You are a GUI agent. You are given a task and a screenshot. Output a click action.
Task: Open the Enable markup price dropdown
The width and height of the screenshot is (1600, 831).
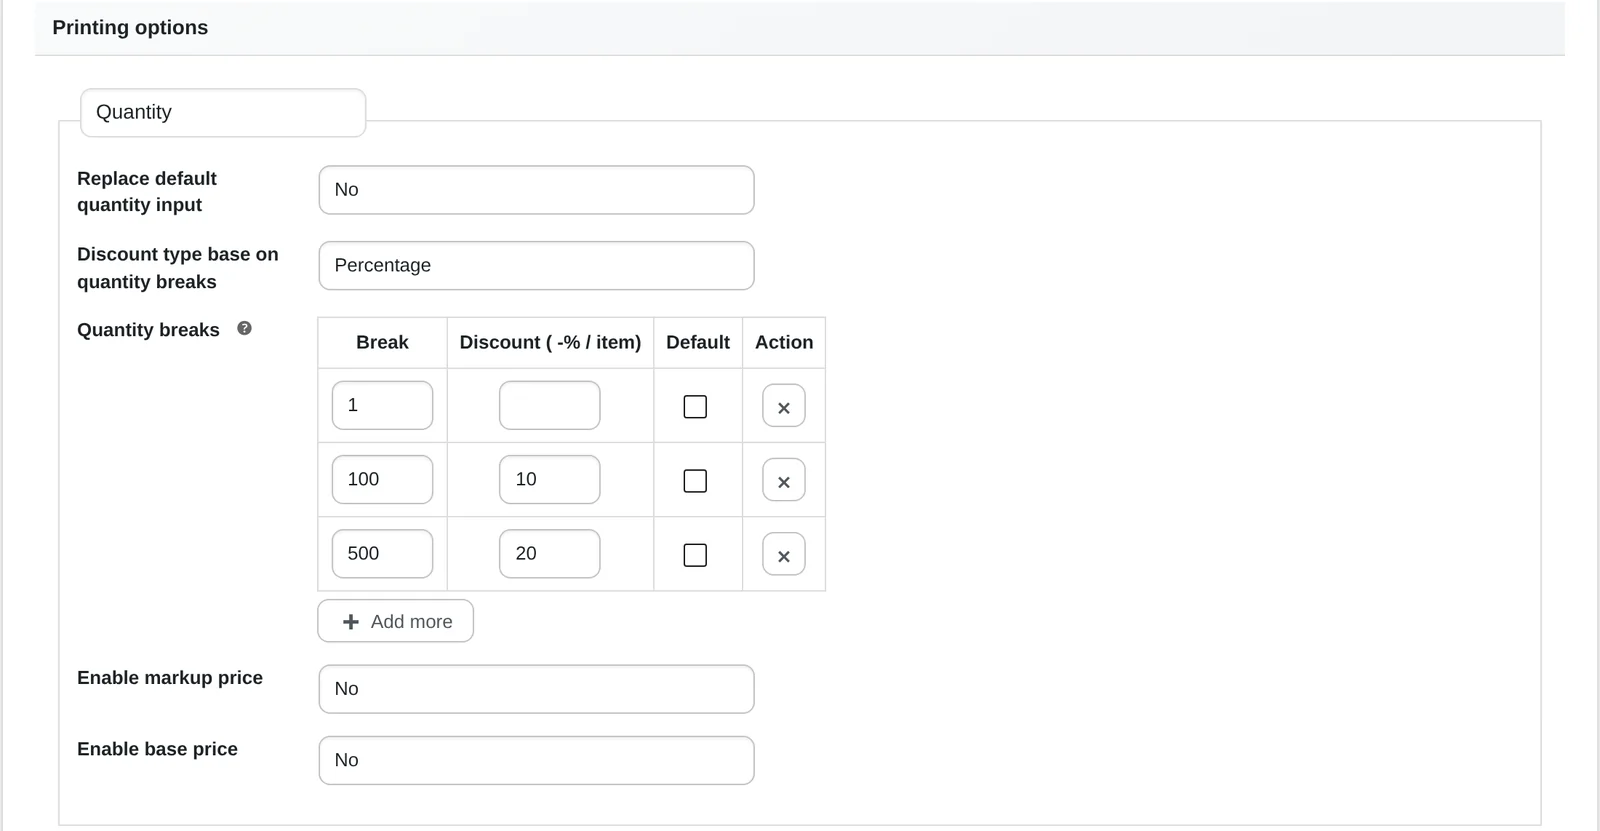(536, 689)
